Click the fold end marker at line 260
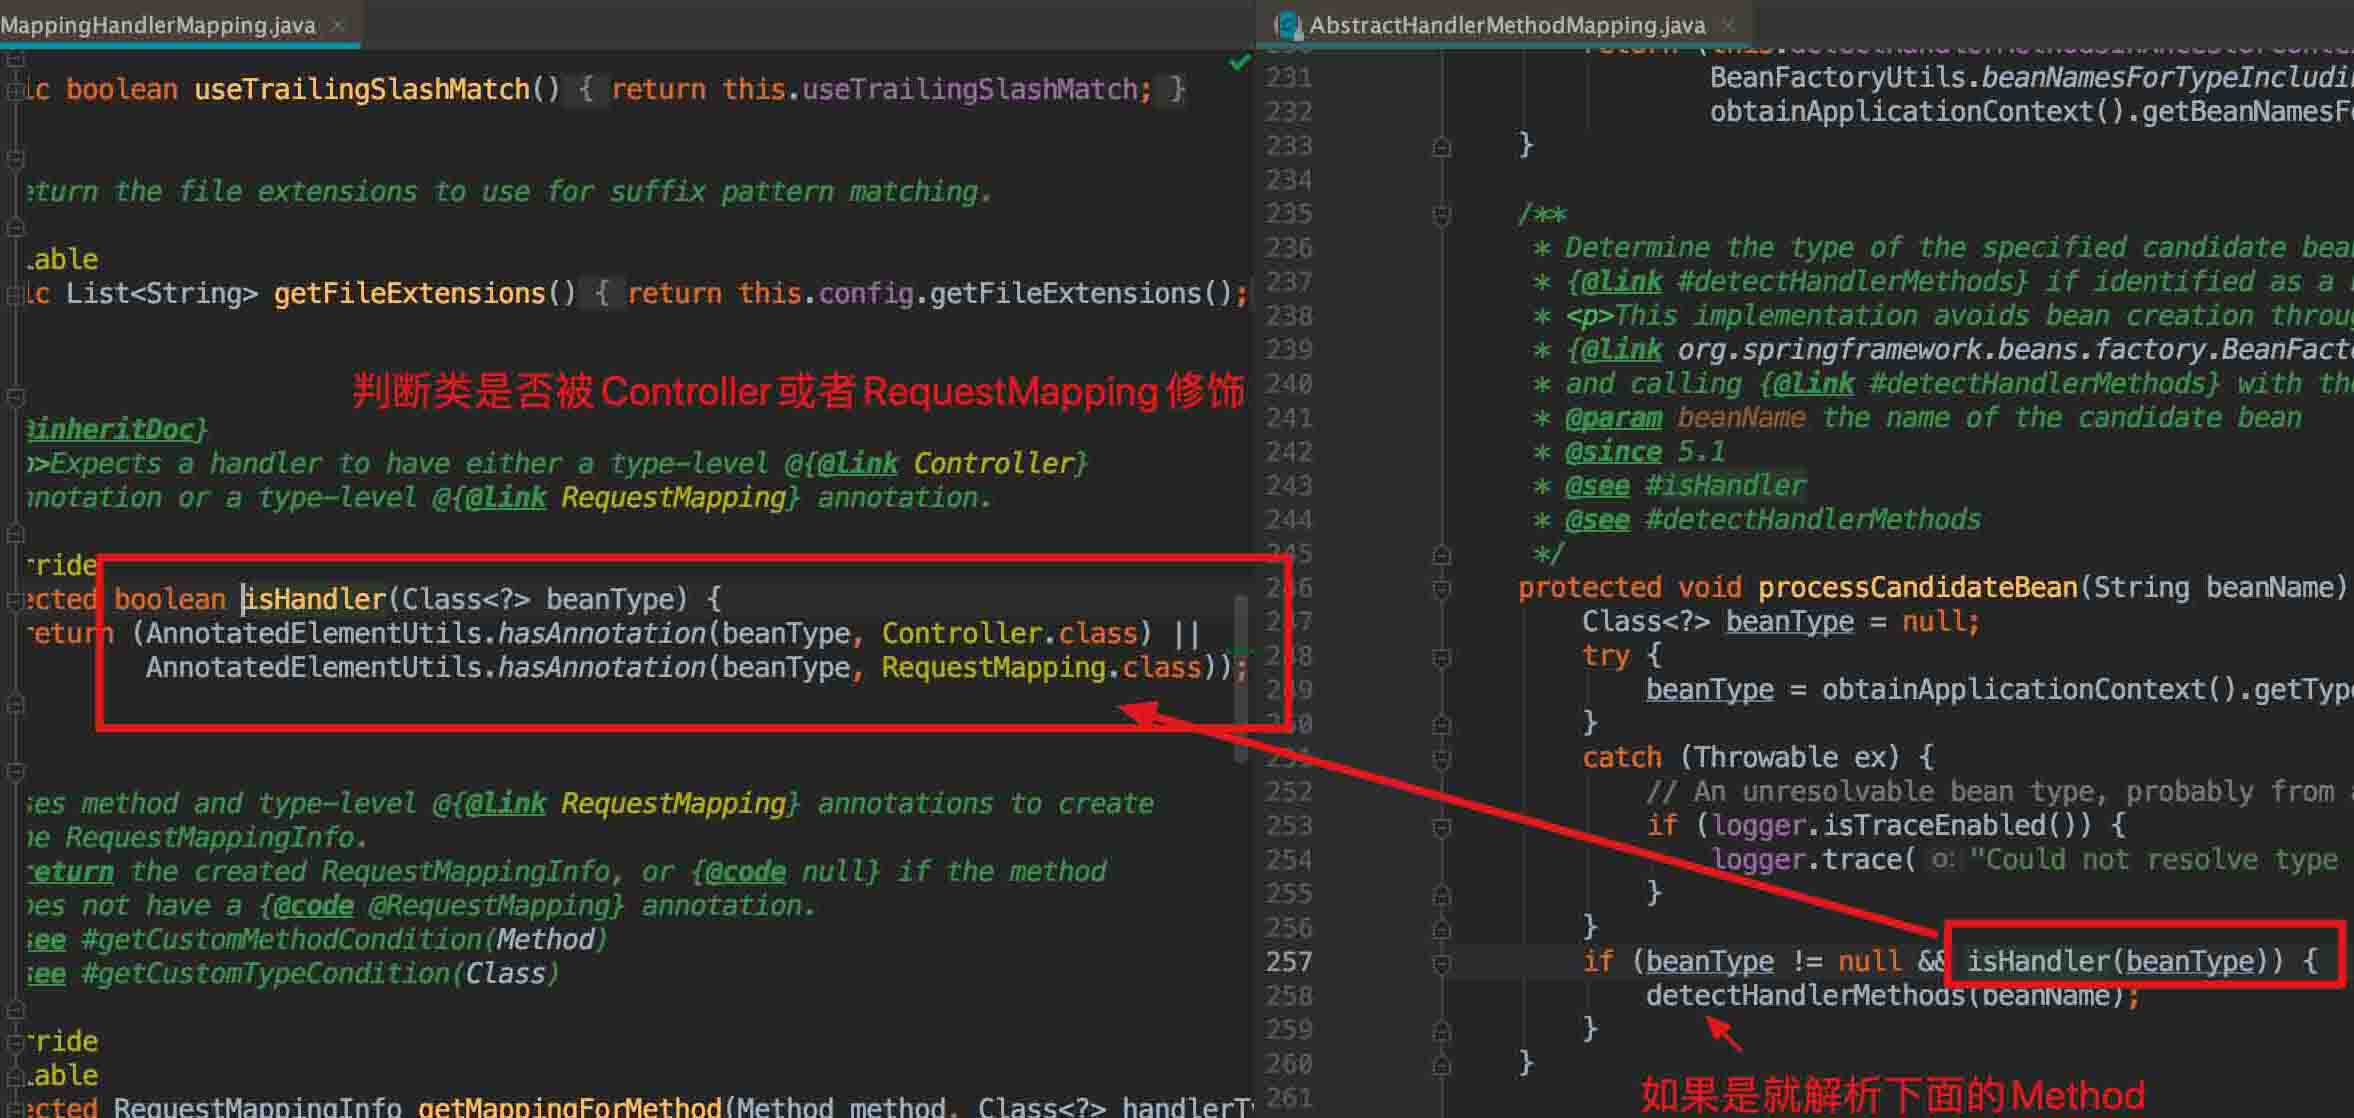Image resolution: width=2354 pixels, height=1118 pixels. click(1441, 1065)
